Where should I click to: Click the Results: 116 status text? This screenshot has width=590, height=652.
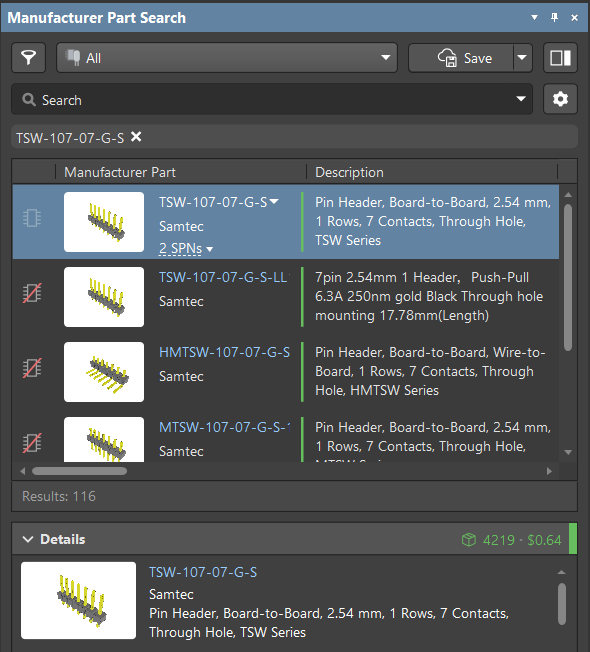point(59,496)
